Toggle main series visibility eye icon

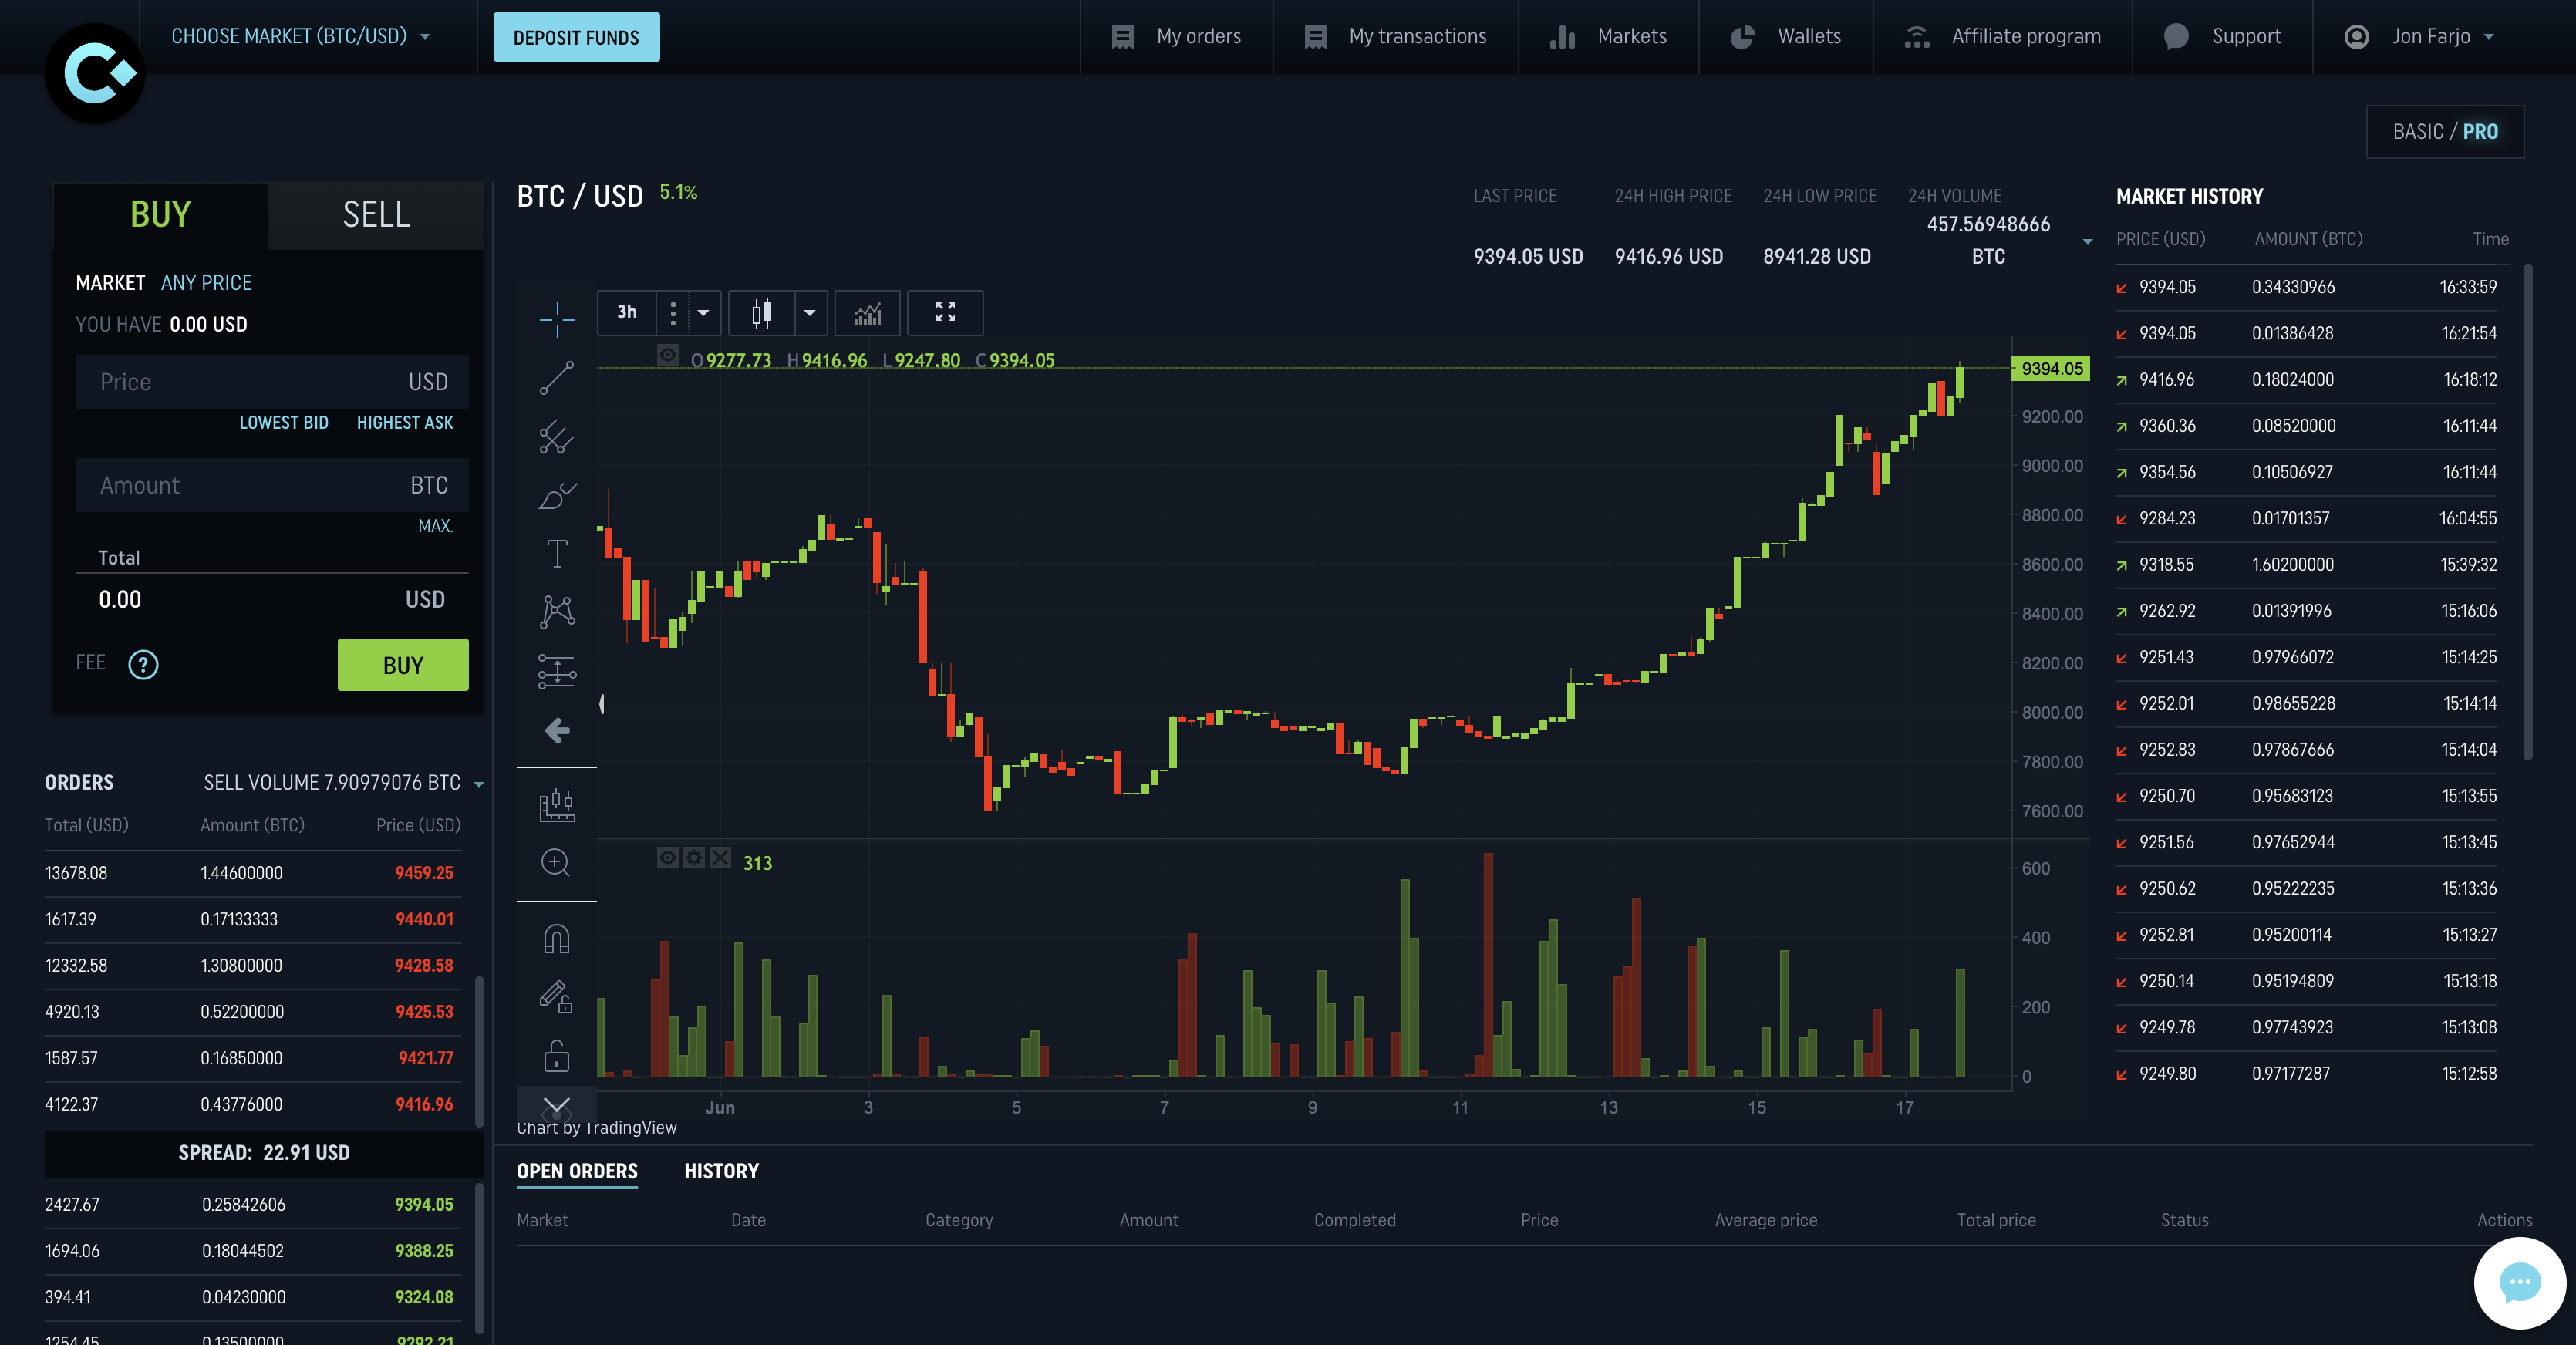pos(667,355)
